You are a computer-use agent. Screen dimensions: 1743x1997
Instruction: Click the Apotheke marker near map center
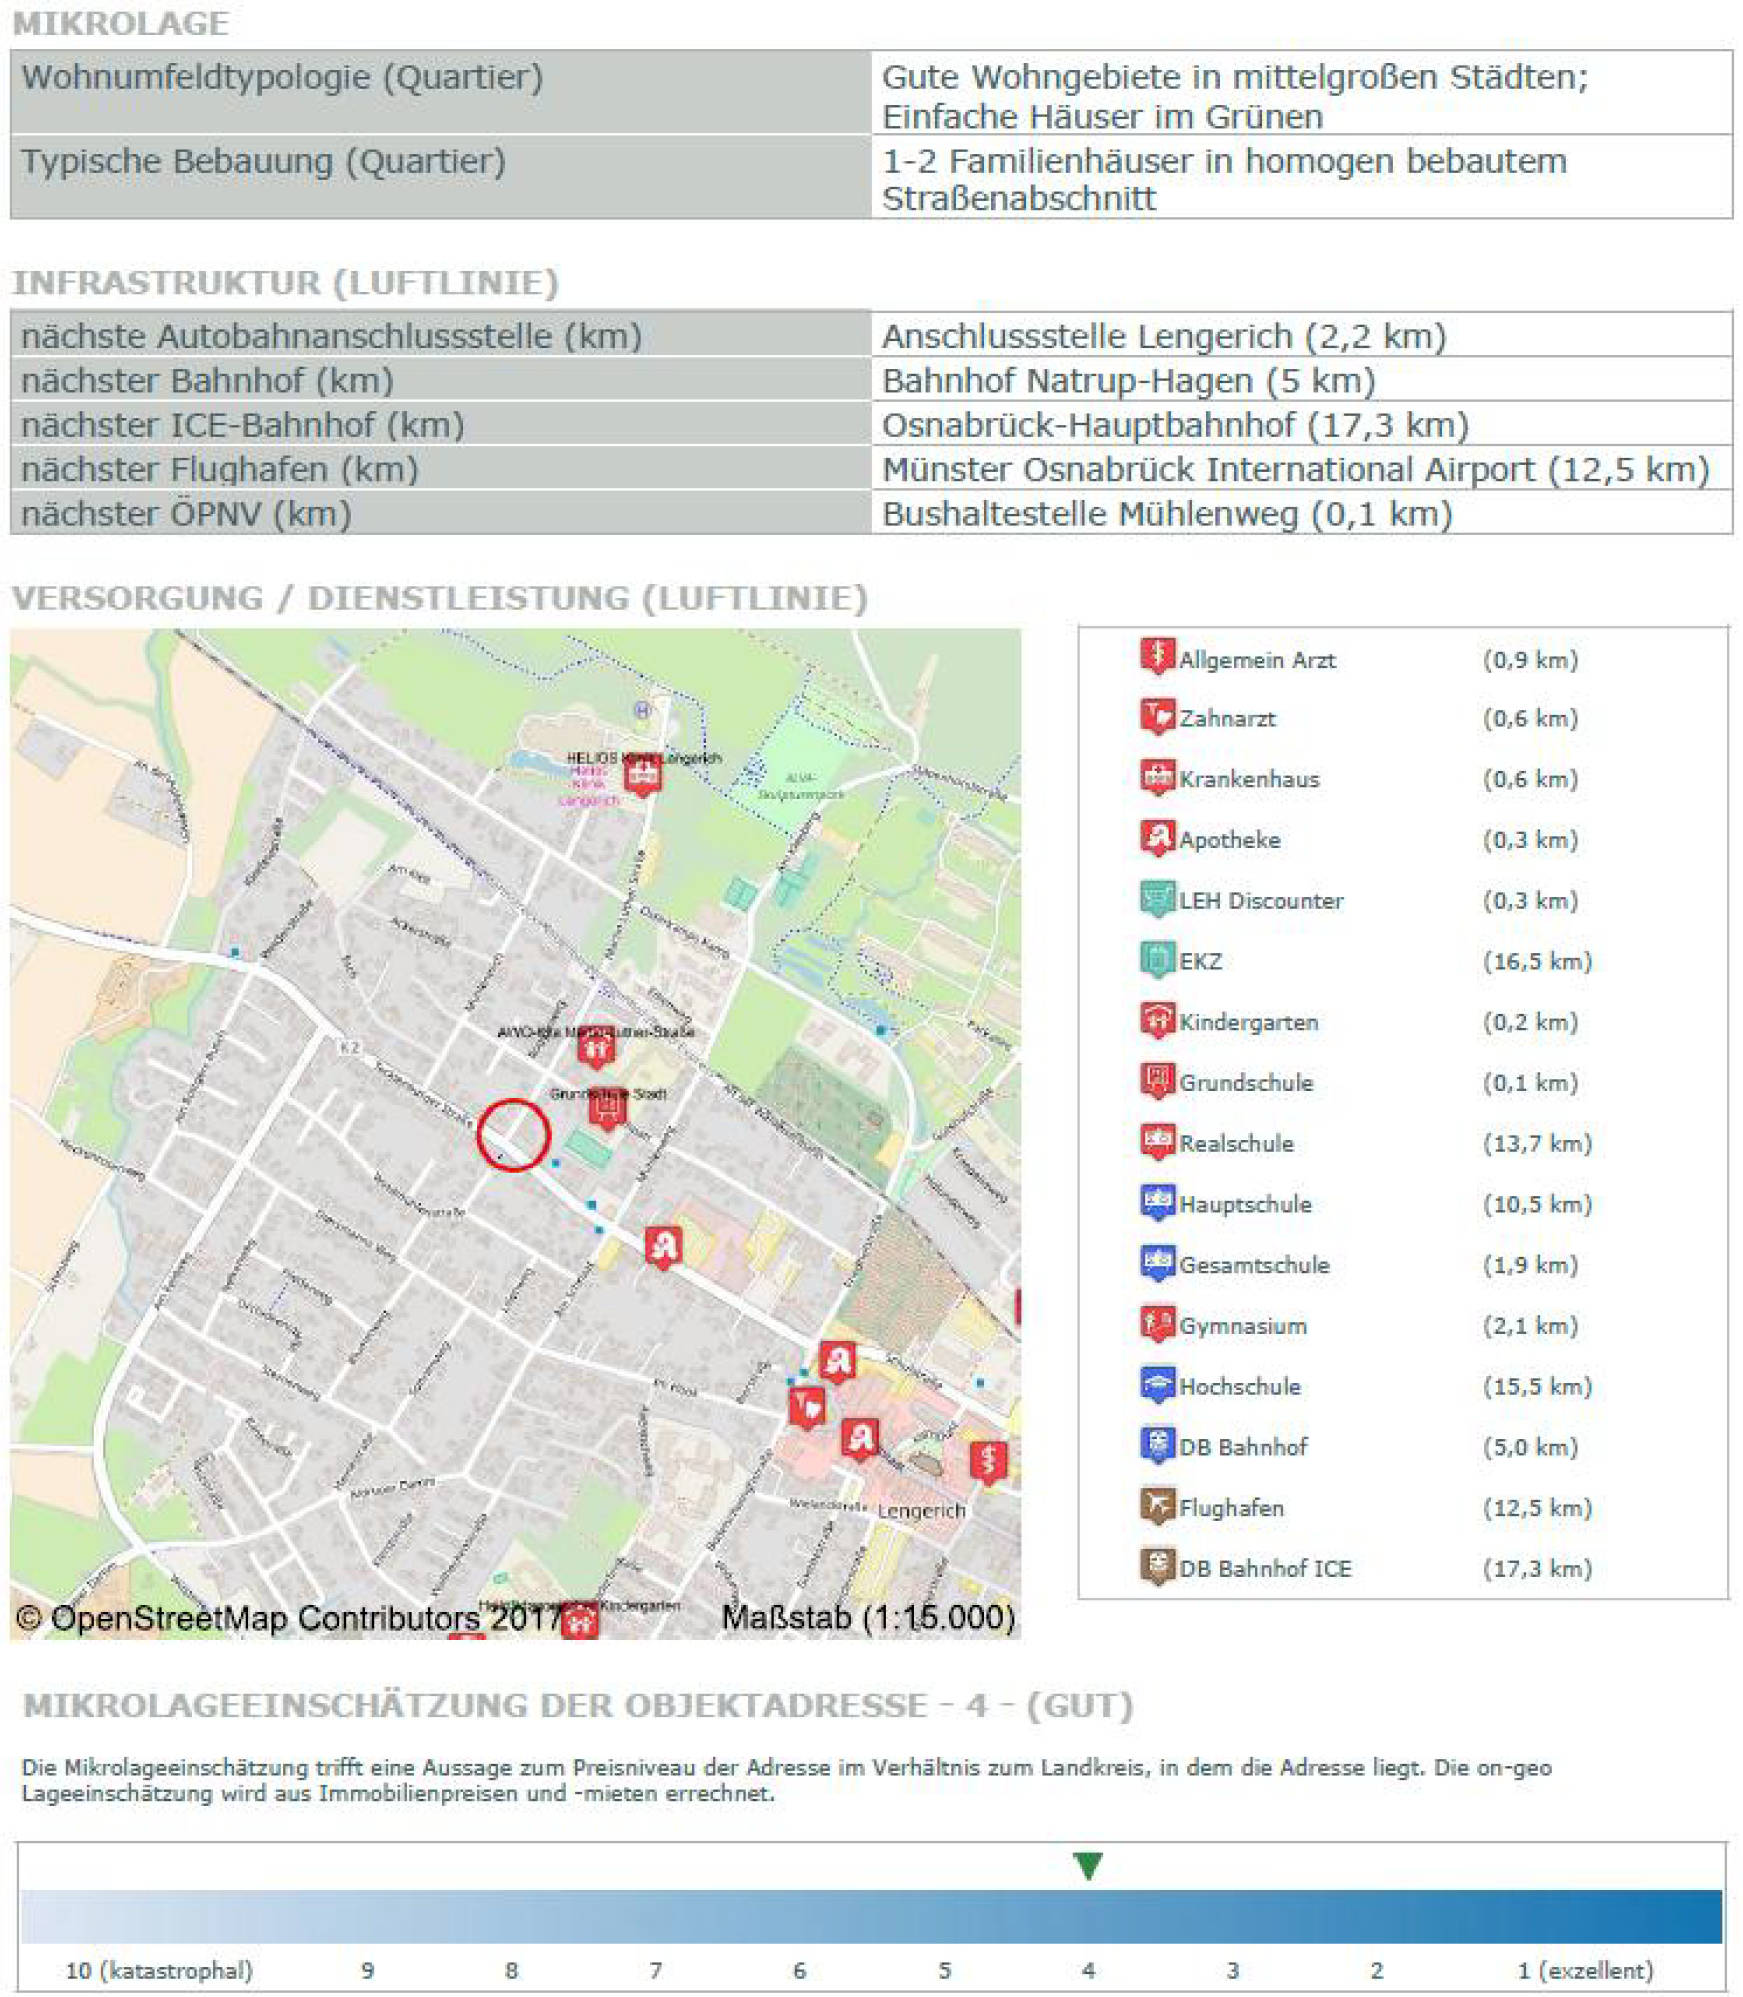coord(664,1247)
